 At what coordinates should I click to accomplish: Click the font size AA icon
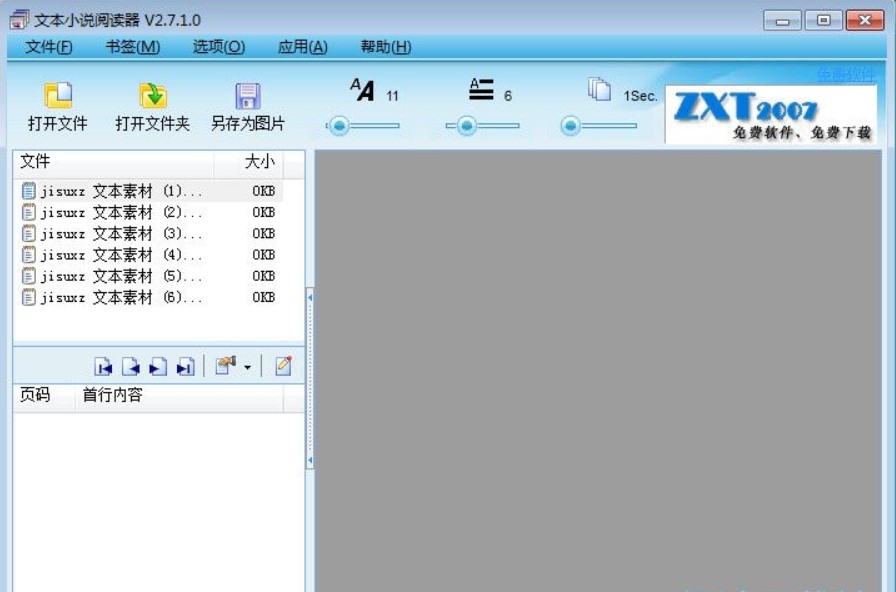pyautogui.click(x=362, y=90)
